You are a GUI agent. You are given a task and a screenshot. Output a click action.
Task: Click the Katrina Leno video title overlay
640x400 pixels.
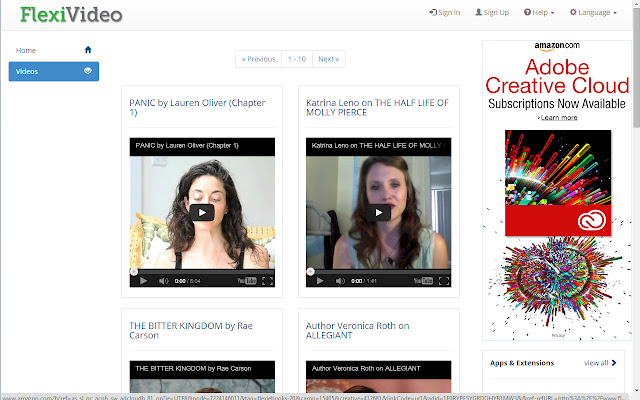point(376,145)
